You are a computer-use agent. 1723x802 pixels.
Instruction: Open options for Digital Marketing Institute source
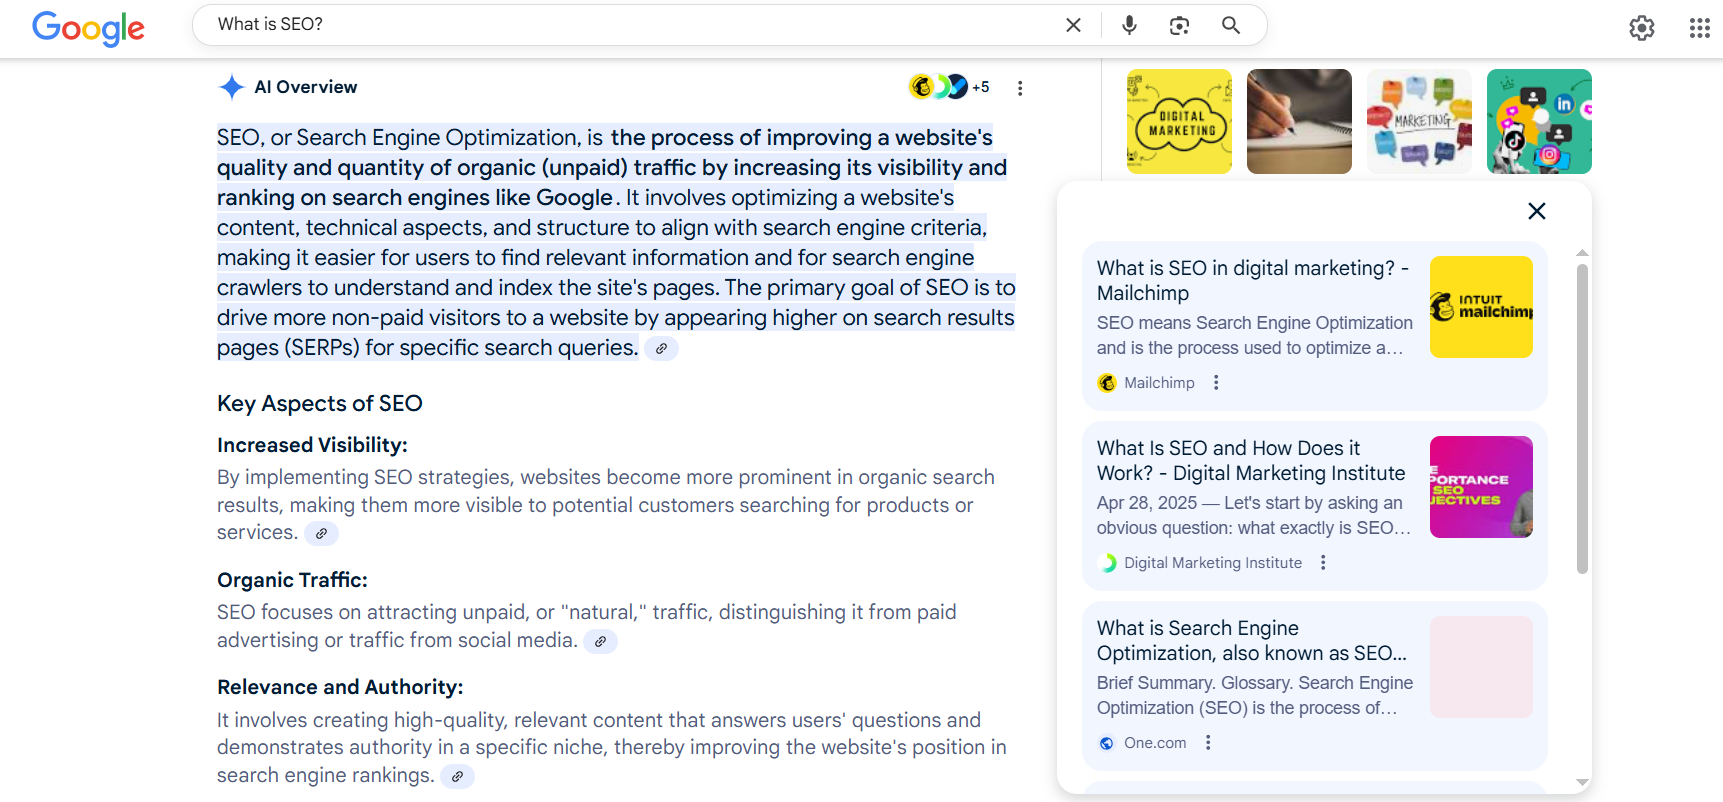click(1323, 563)
